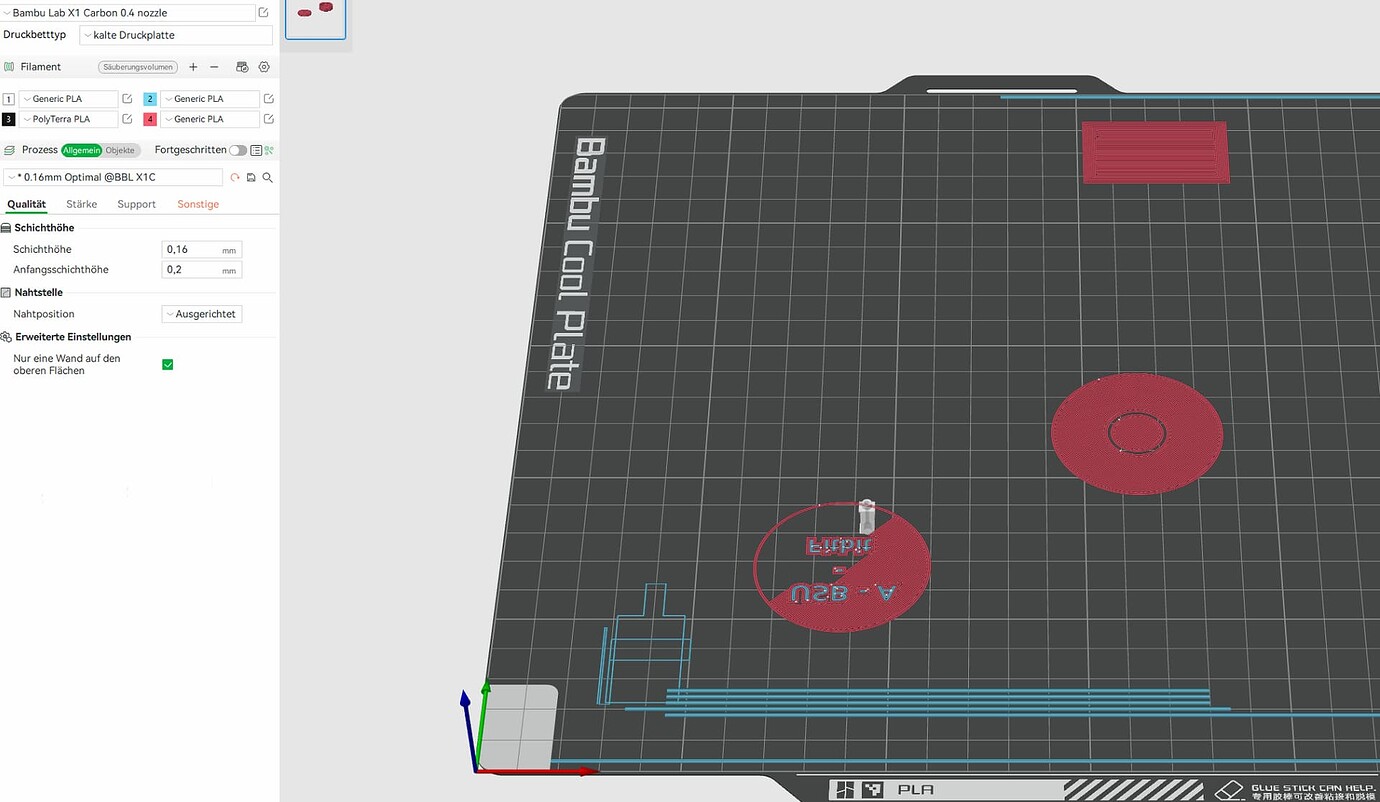Open the PolyTerra PLA filament dropdown
1380x802 pixels.
[68, 119]
